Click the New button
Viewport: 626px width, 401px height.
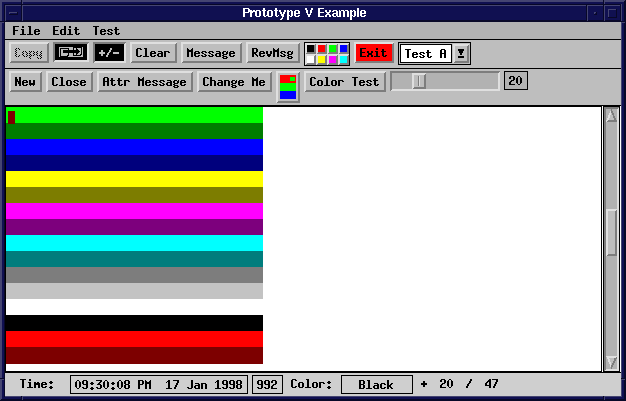click(x=25, y=82)
